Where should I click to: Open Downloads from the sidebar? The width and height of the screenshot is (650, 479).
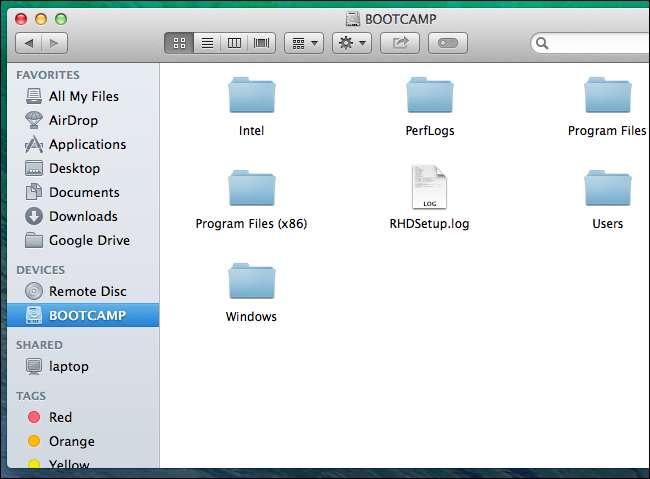(83, 216)
